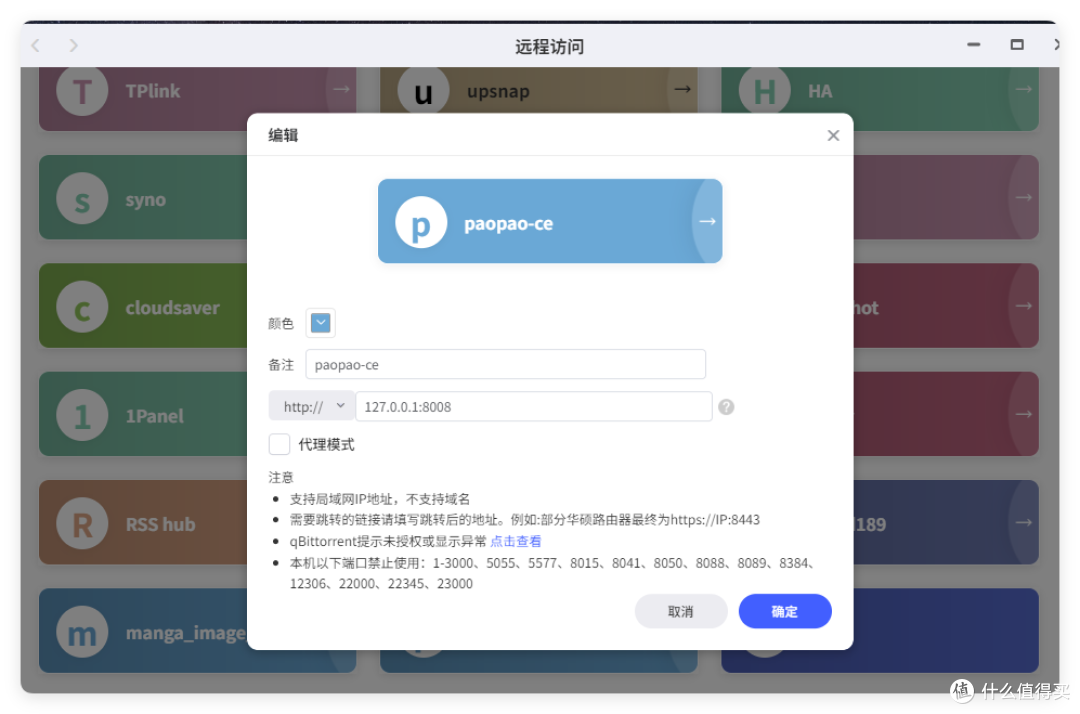
Task: Click the arrow on the upsnap card
Action: [682, 89]
